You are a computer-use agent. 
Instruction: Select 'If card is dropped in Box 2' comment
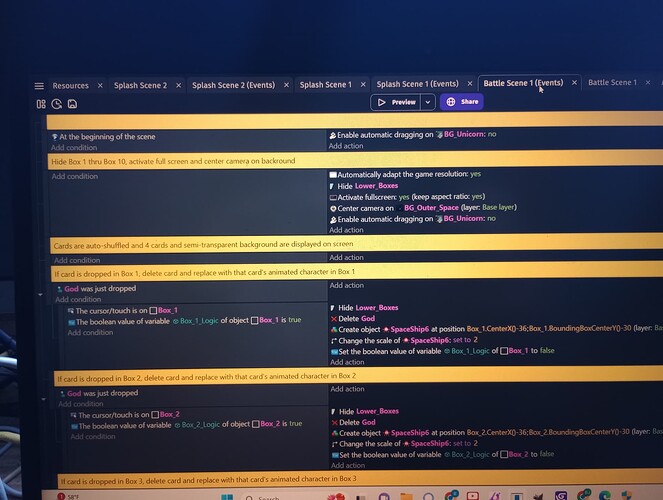coord(358,377)
